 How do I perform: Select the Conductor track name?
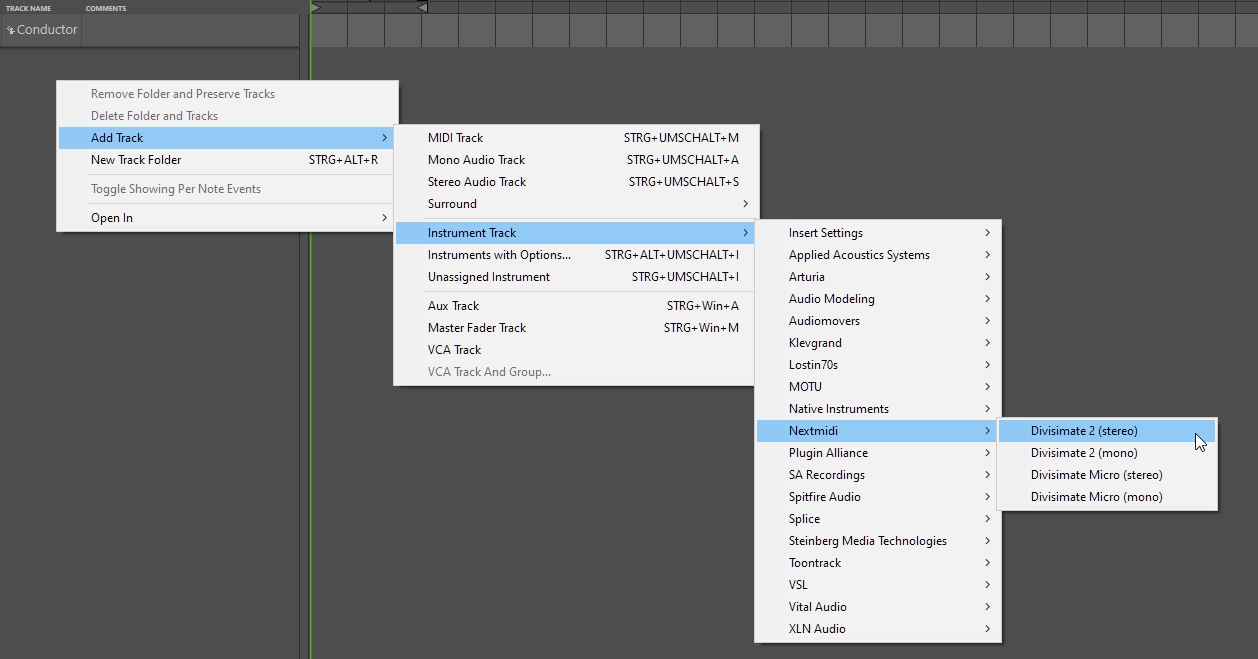(47, 30)
